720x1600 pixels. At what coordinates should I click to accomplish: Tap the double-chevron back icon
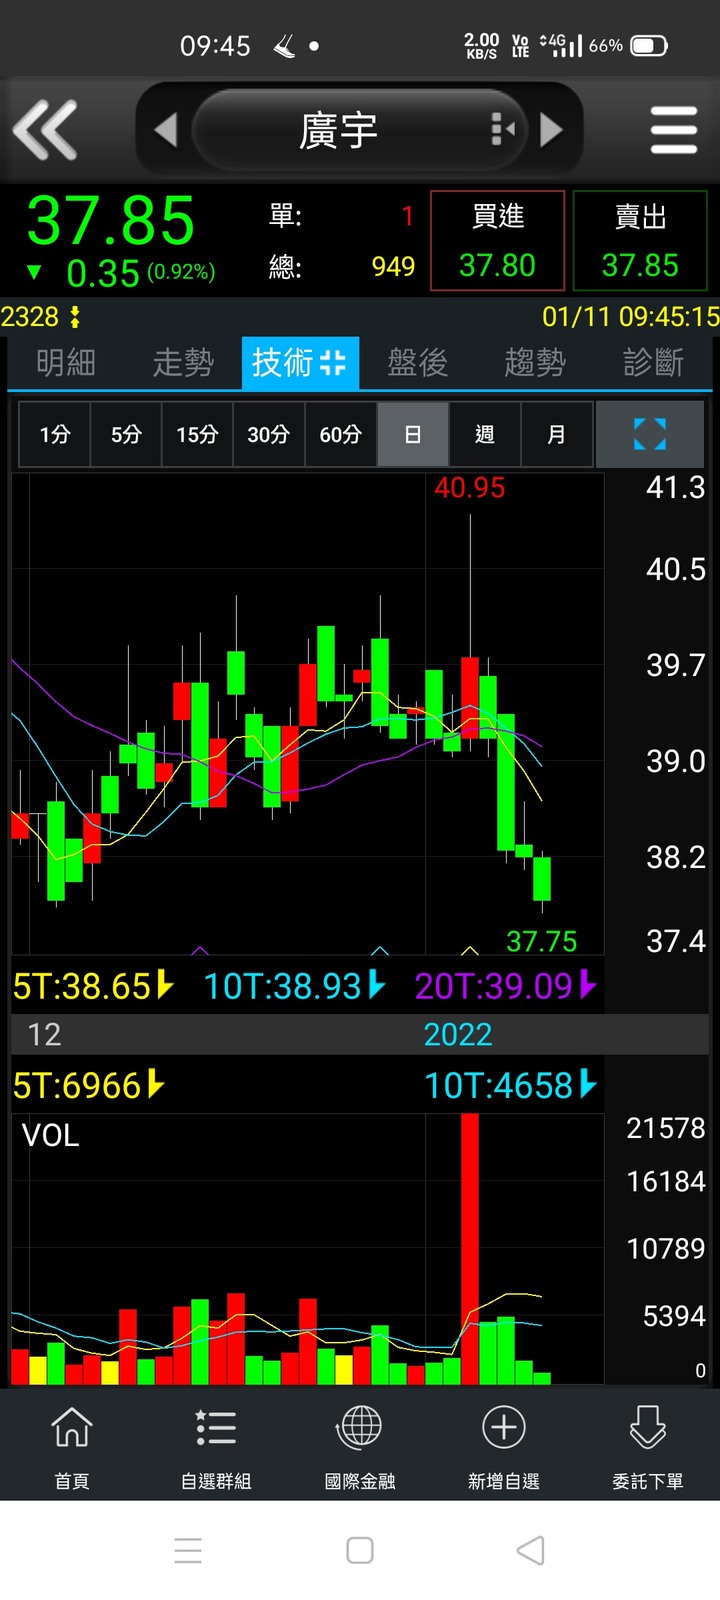tap(45, 130)
